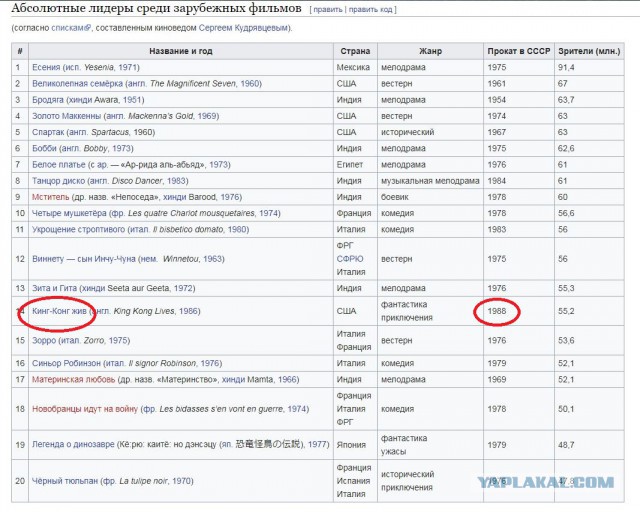Open the film link 'Великолепная семёрка'

(x=77, y=84)
